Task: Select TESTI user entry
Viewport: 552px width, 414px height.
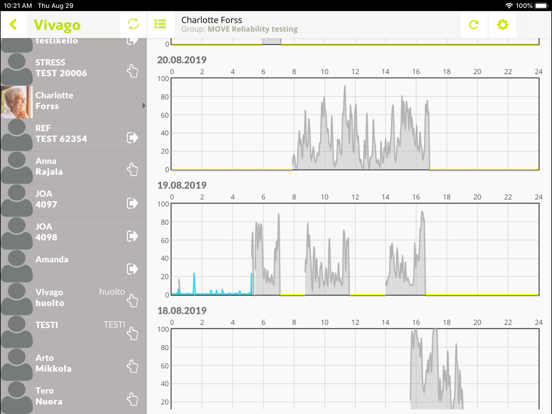Action: click(74, 331)
